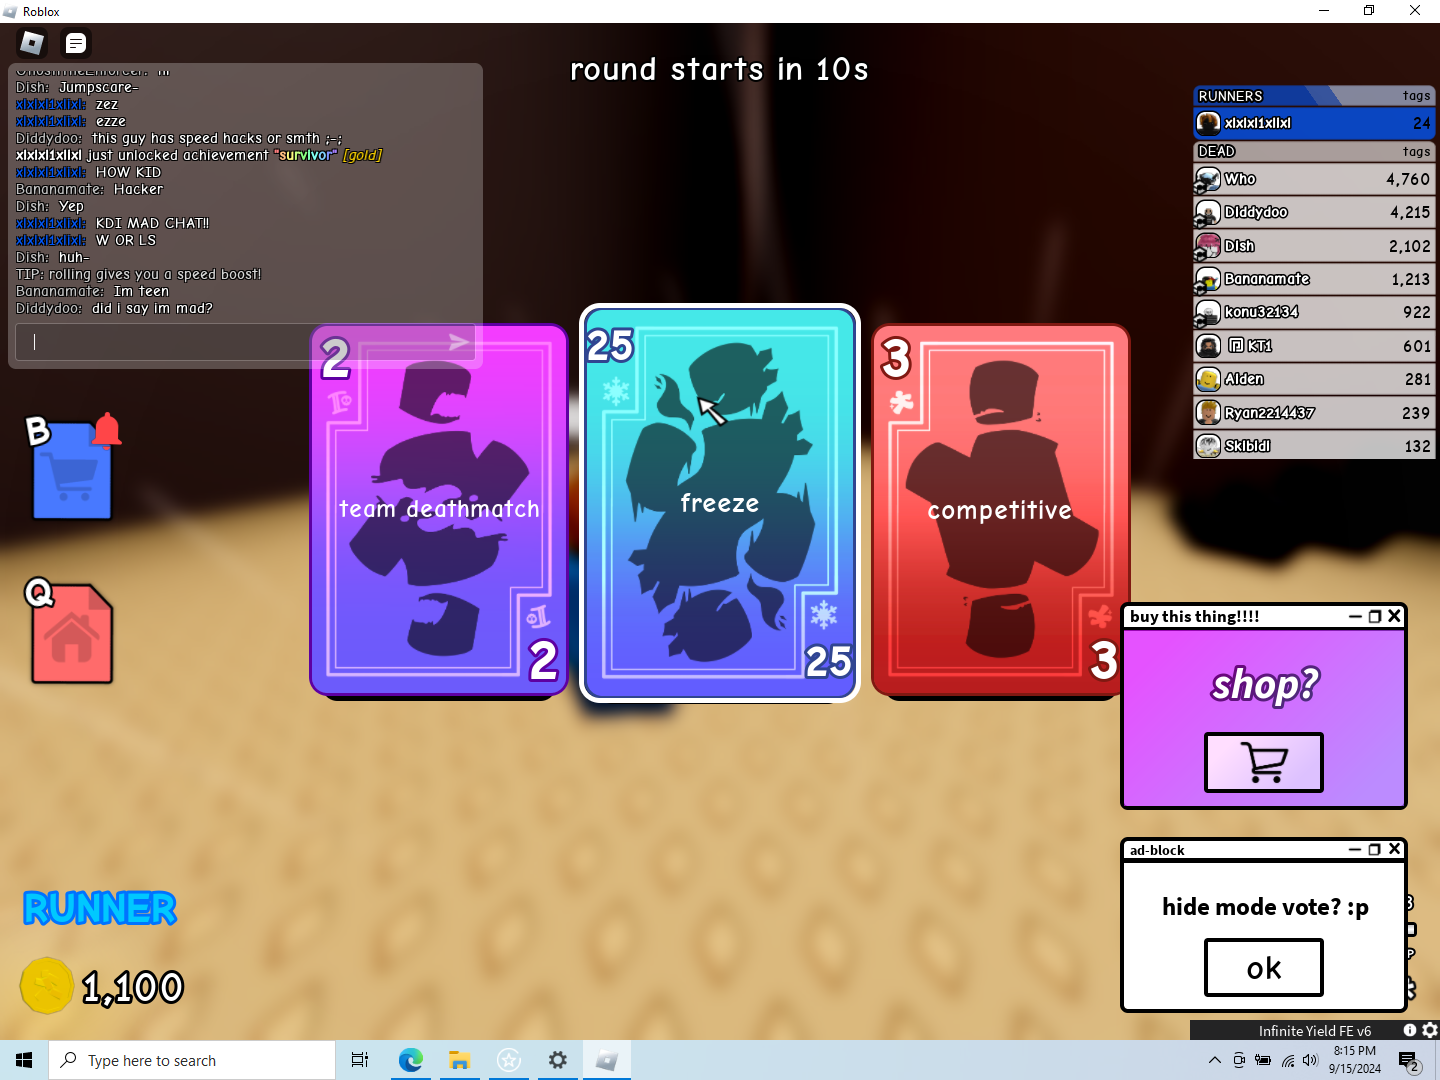Screen dimensions: 1440x1080
Task: Select player Alden in leaderboard
Action: click(x=1314, y=379)
